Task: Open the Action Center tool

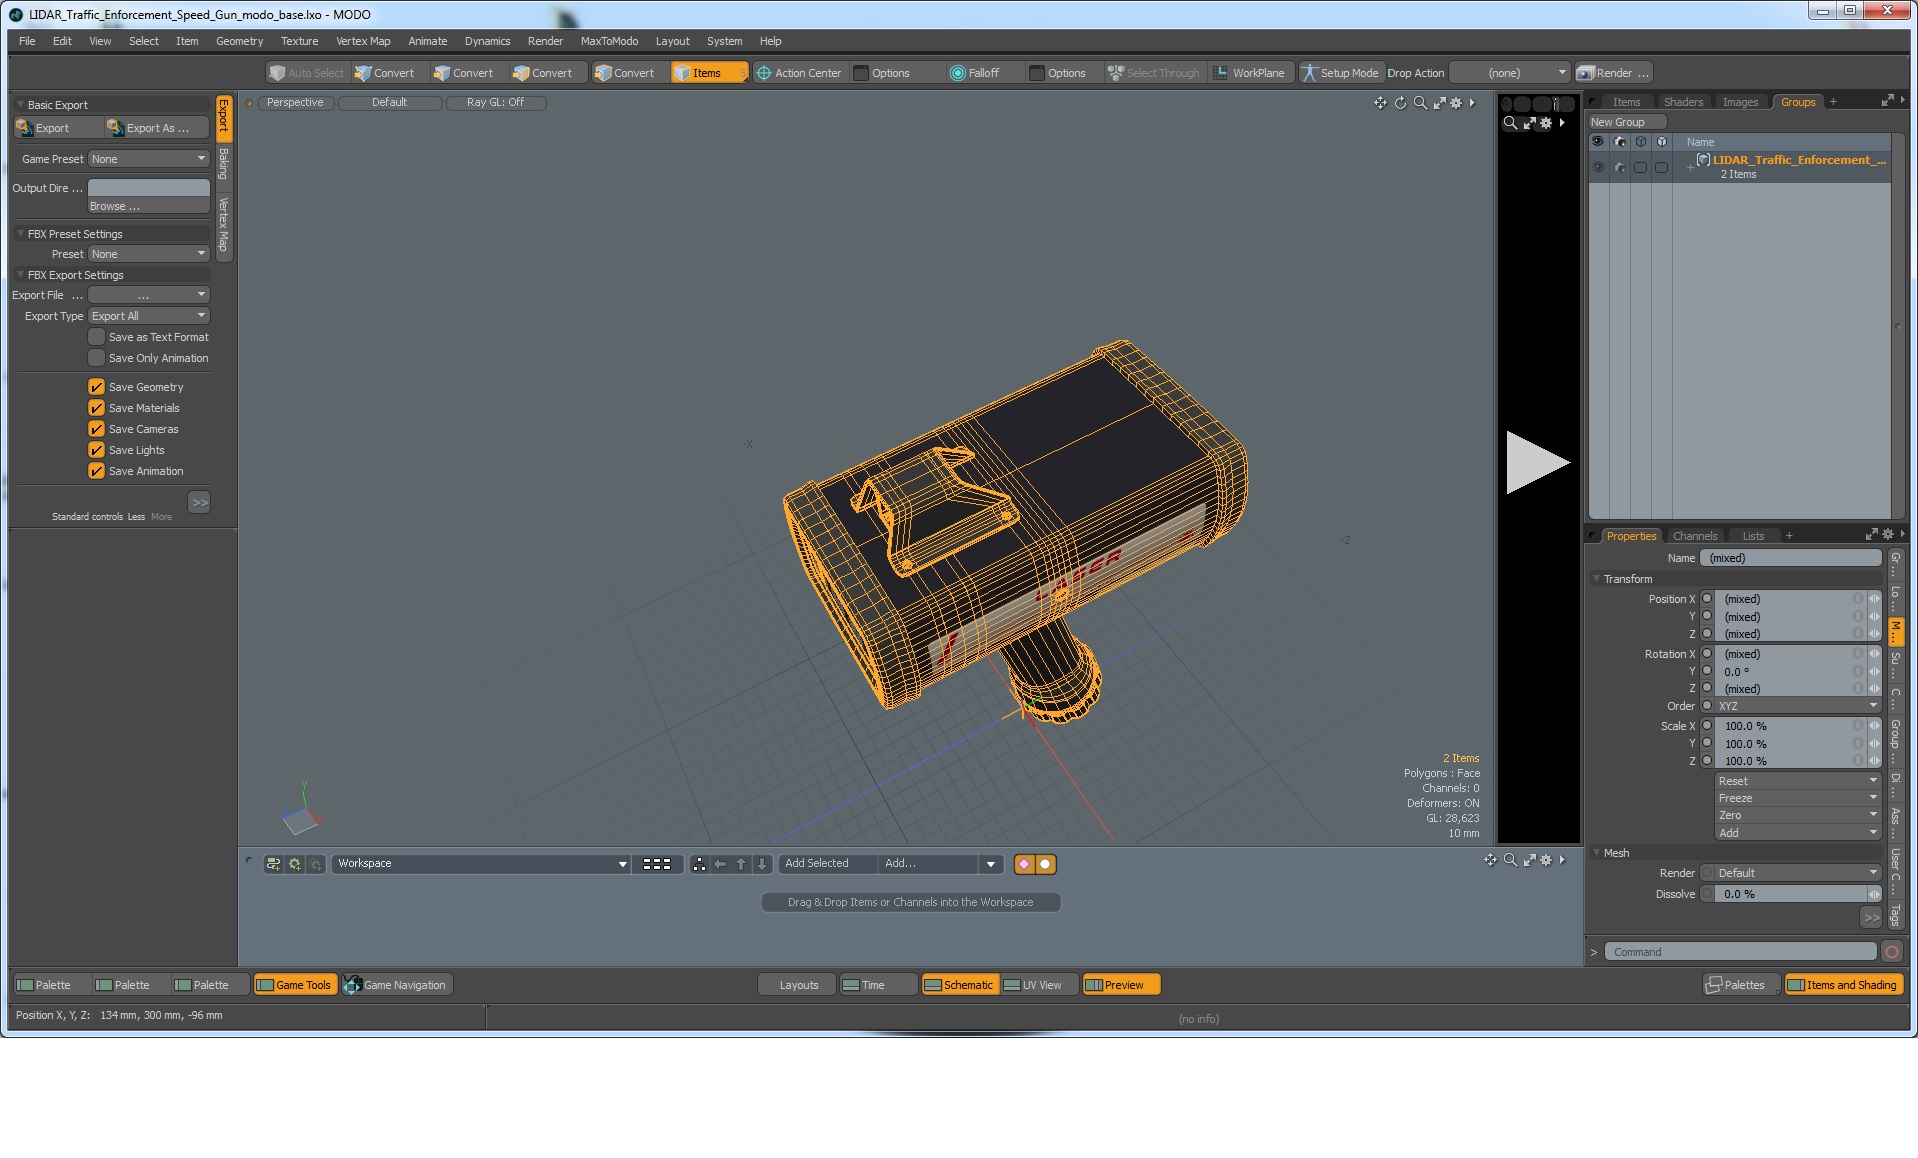Action: tap(799, 73)
